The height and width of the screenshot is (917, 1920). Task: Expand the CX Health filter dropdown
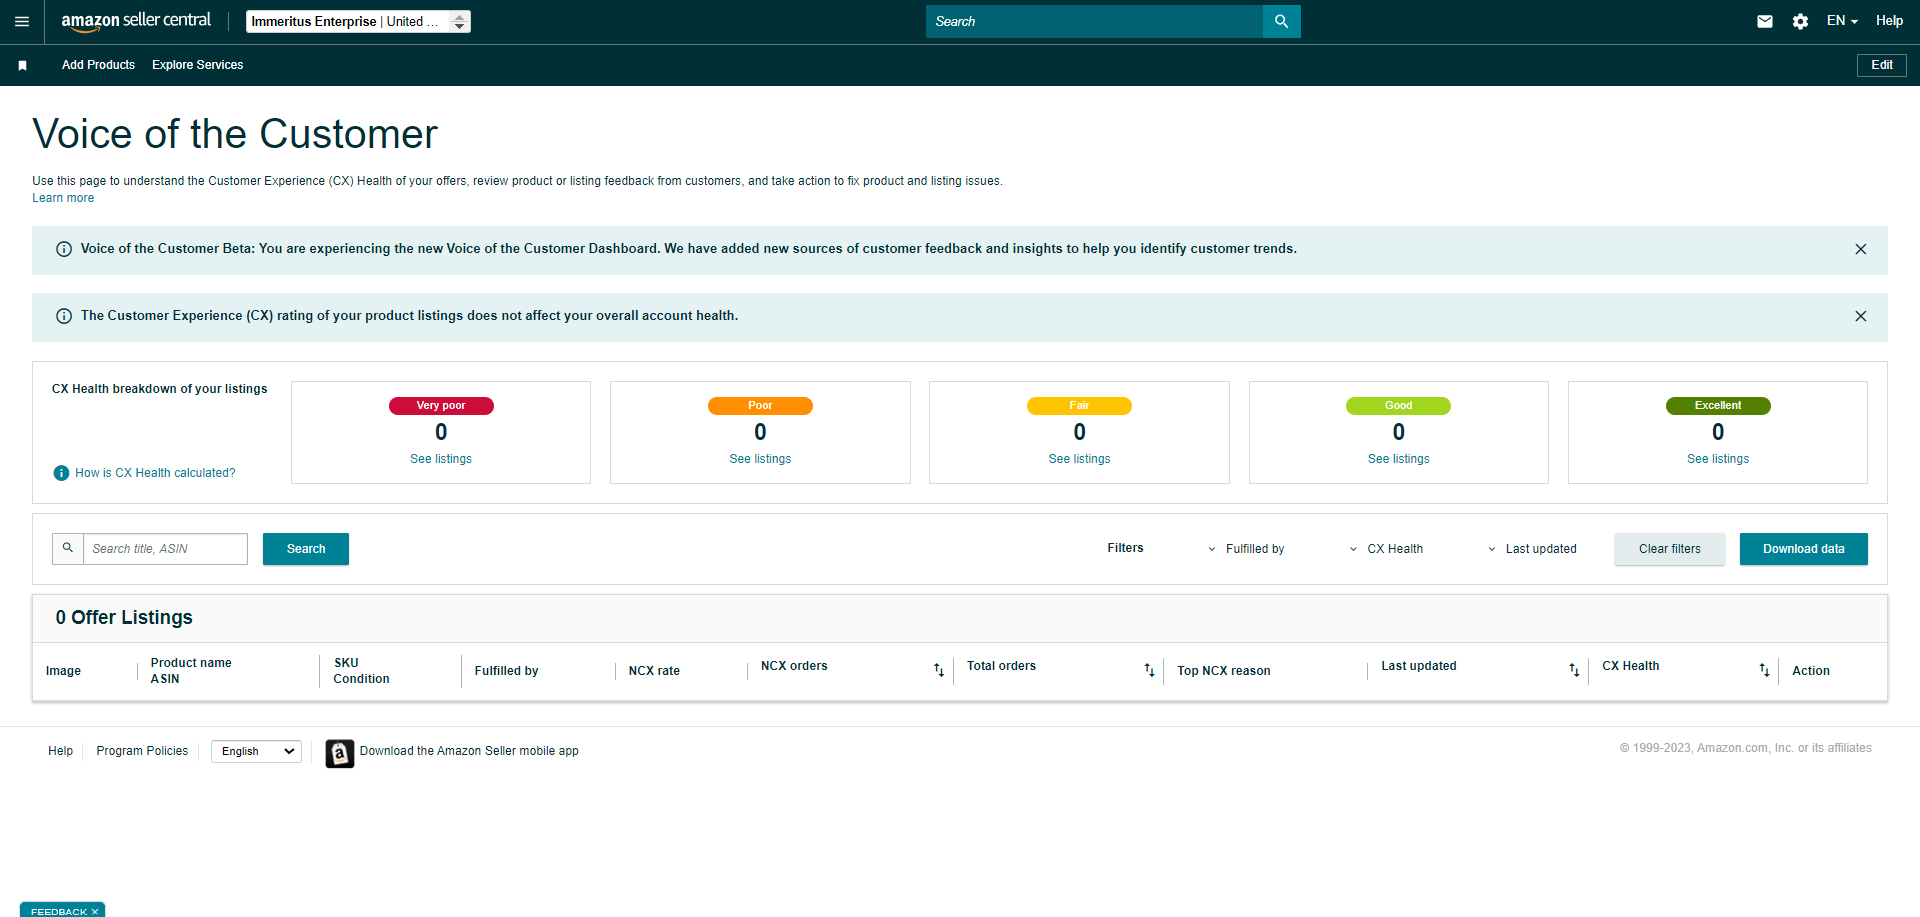coord(1386,549)
